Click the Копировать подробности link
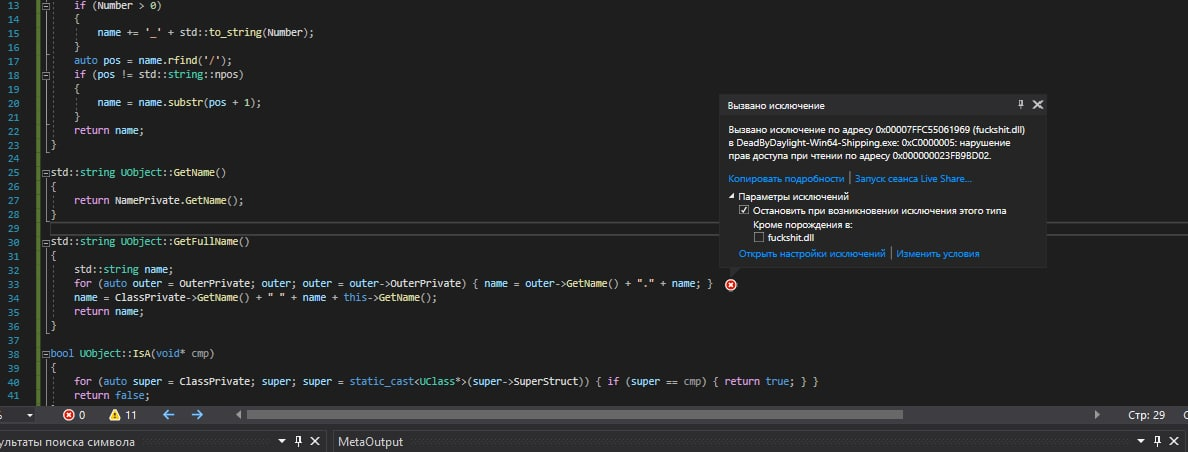The image size is (1188, 452). pyautogui.click(x=786, y=178)
